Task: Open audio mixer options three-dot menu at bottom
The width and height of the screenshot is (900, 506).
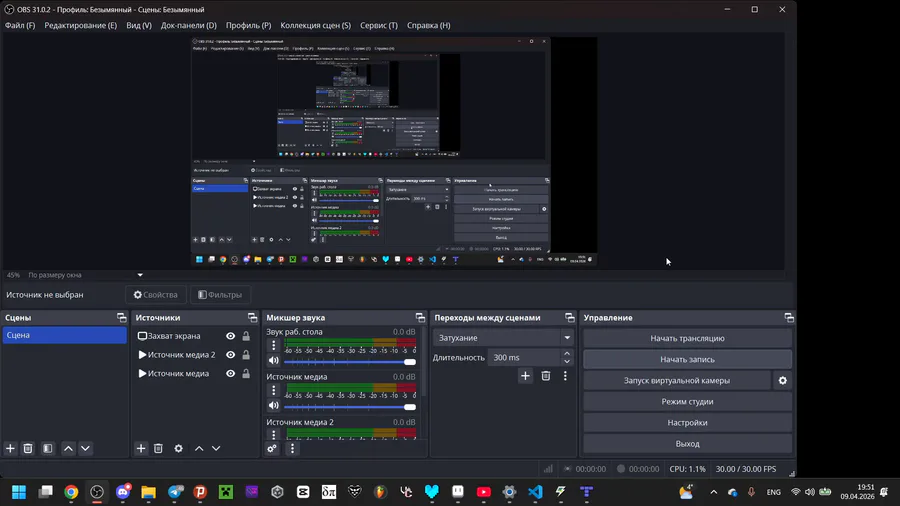Action: pos(292,449)
